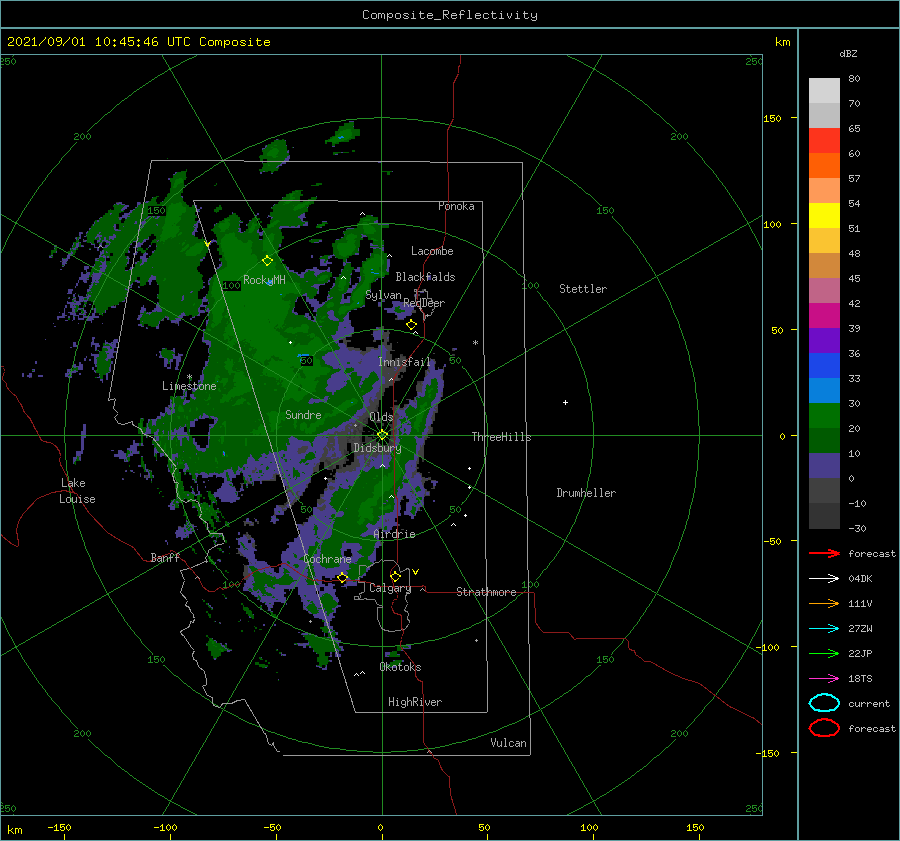Screen dimensions: 900x841
Task: Click the yellow diamond marker below RedDeer
Action: [x=411, y=325]
